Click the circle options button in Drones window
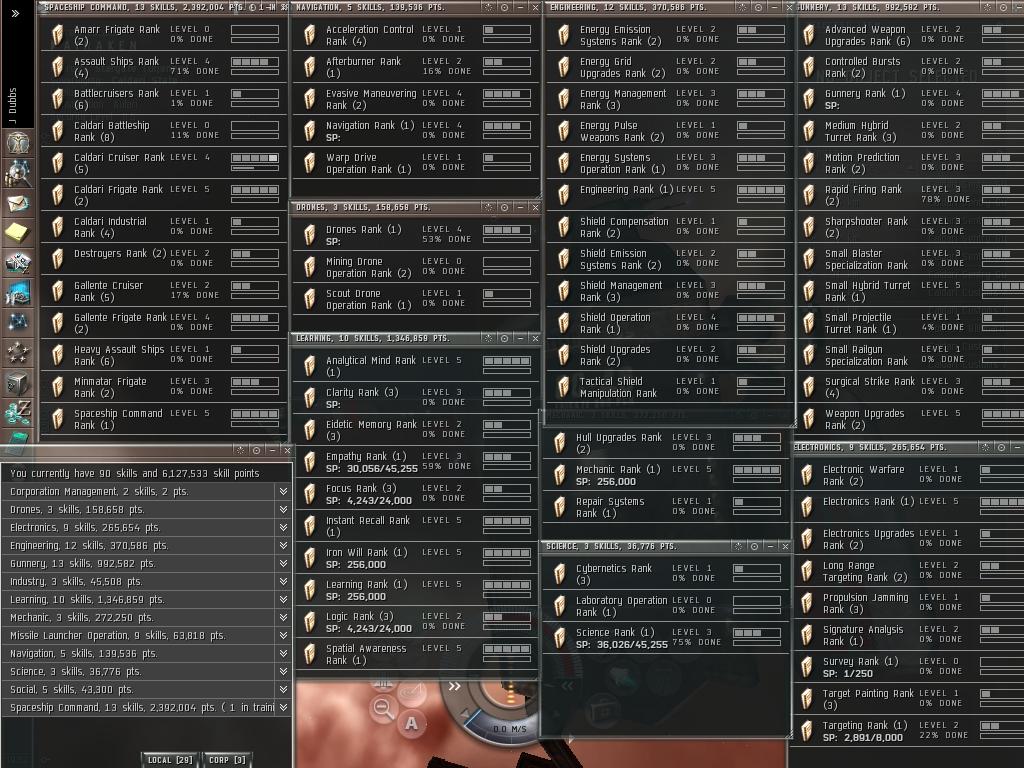Screen dimensions: 1024x768 pyautogui.click(x=504, y=207)
